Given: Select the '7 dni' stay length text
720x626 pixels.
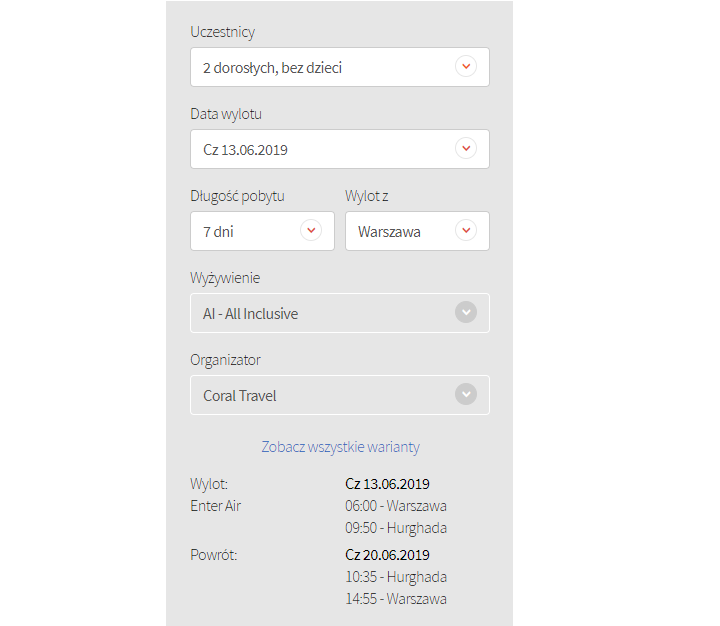Looking at the screenshot, I should (x=218, y=232).
